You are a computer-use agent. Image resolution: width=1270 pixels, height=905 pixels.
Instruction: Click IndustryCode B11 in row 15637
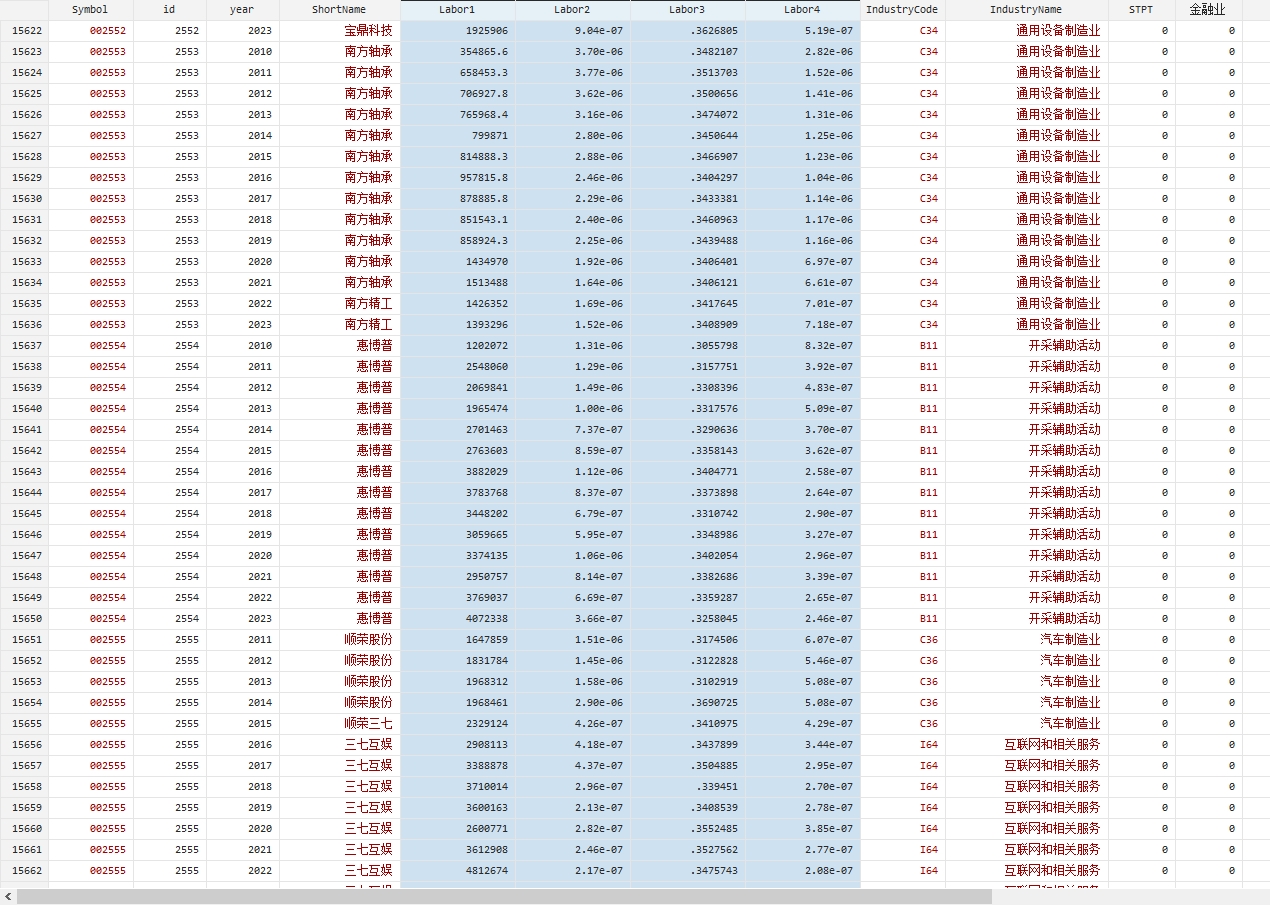coord(929,346)
